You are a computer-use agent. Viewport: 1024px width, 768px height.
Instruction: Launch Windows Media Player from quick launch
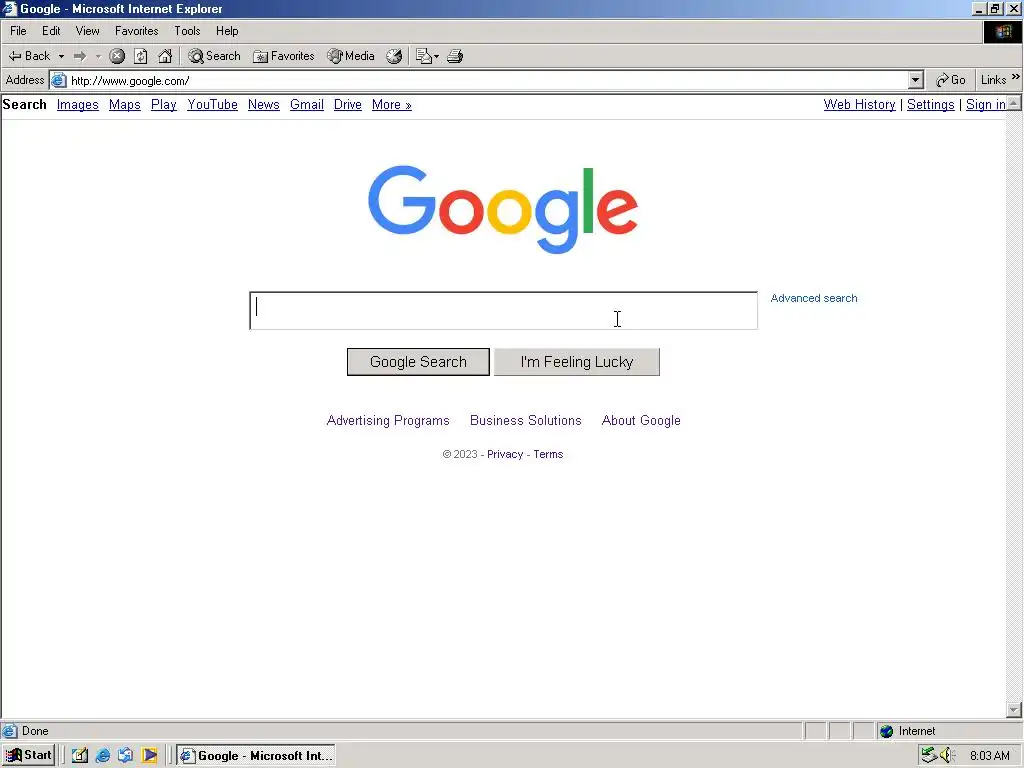(150, 756)
